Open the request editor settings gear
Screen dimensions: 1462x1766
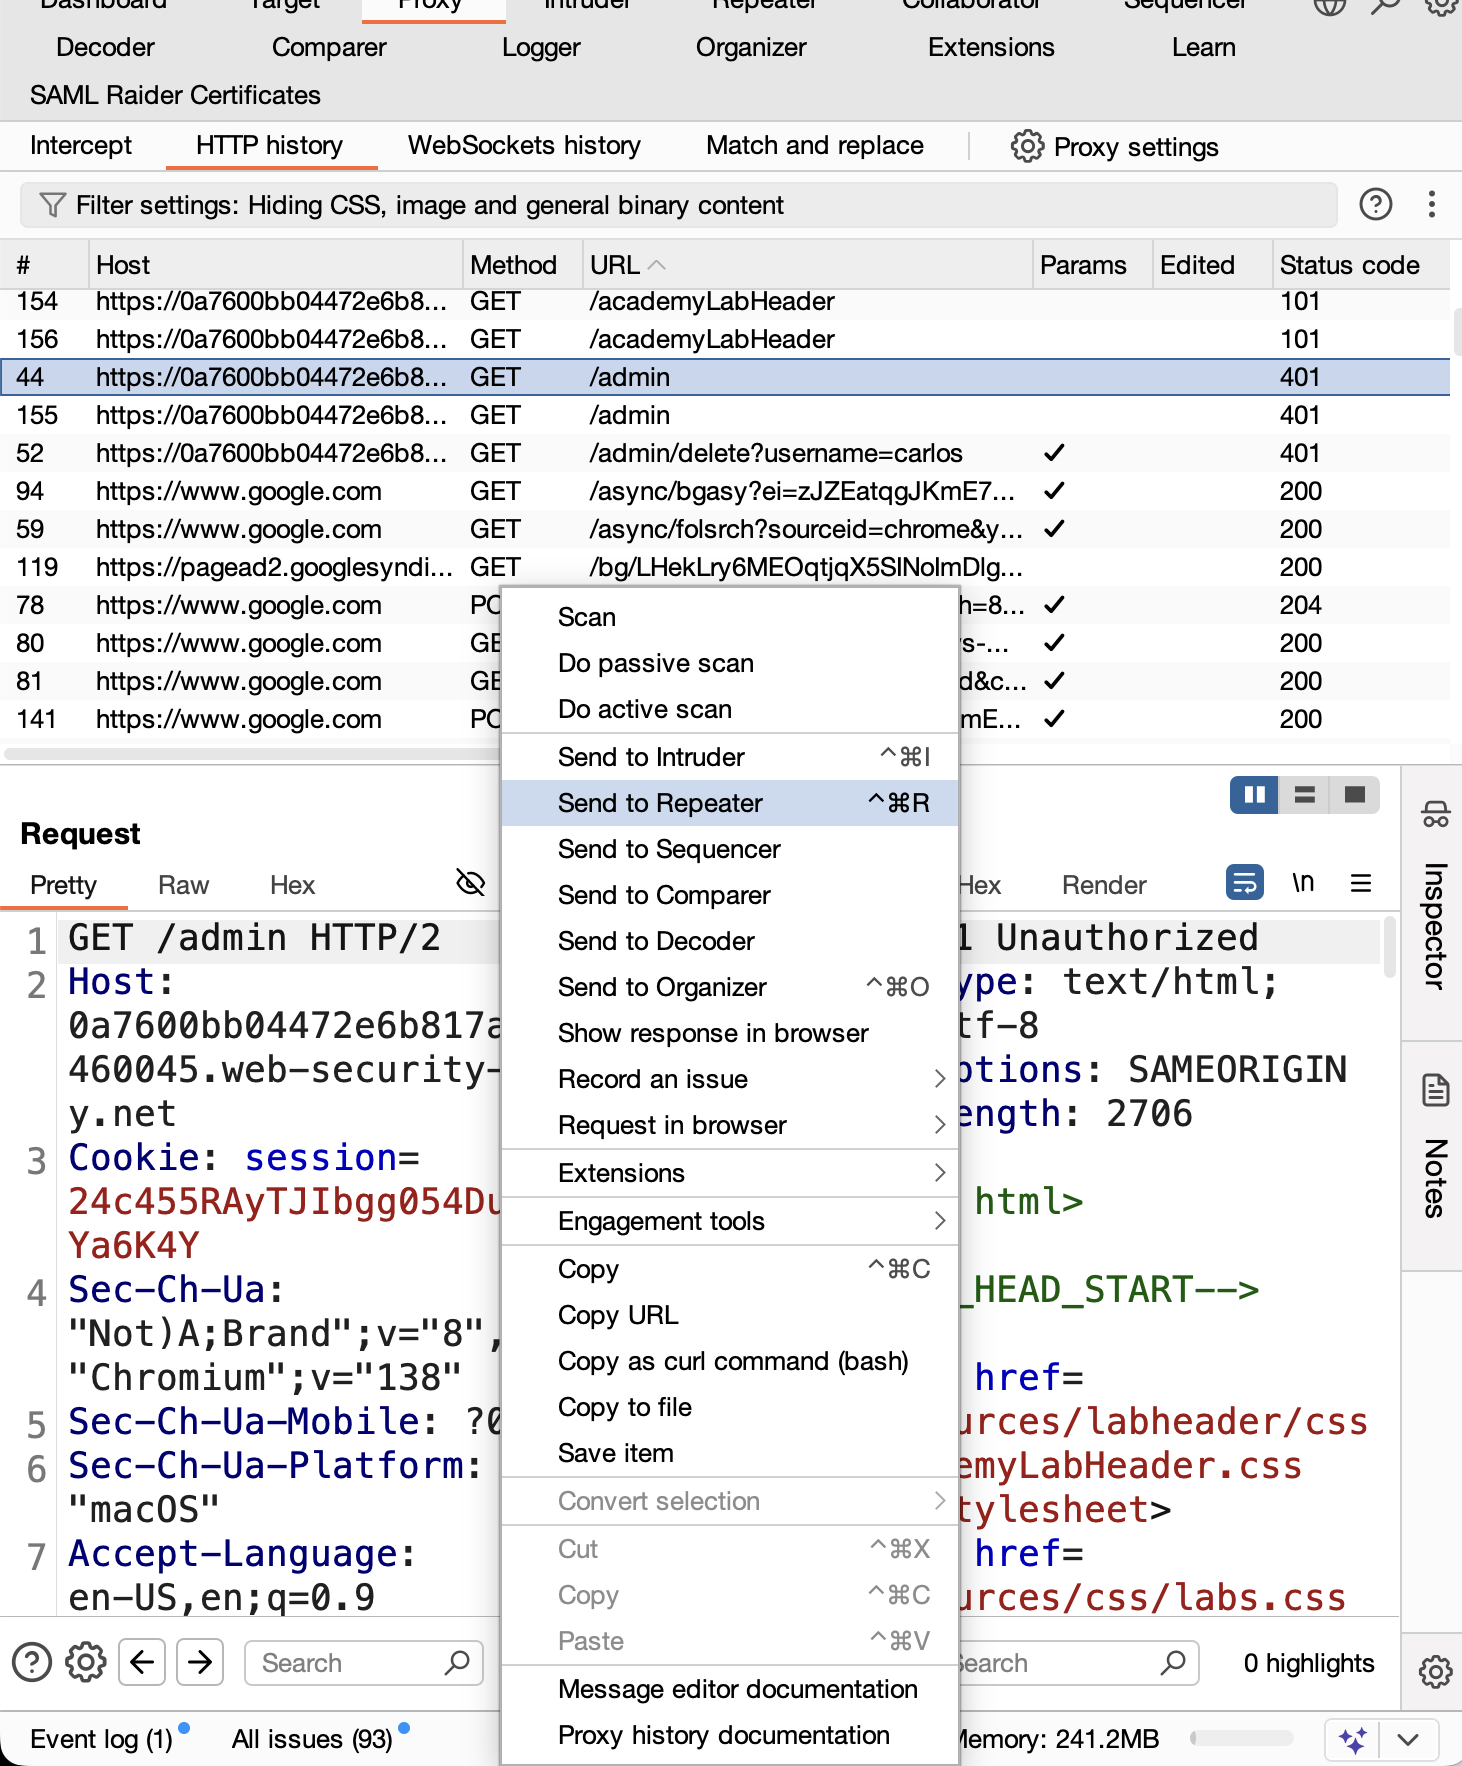(x=86, y=1662)
